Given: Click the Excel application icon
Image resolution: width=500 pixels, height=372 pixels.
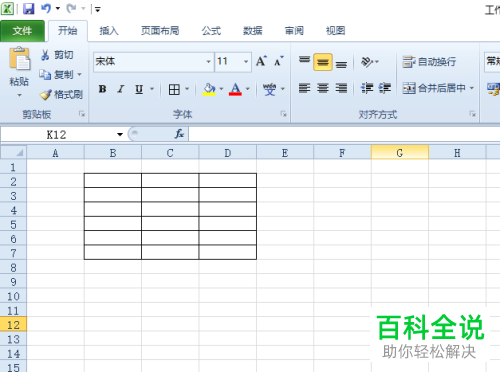Looking at the screenshot, I should 7,9.
